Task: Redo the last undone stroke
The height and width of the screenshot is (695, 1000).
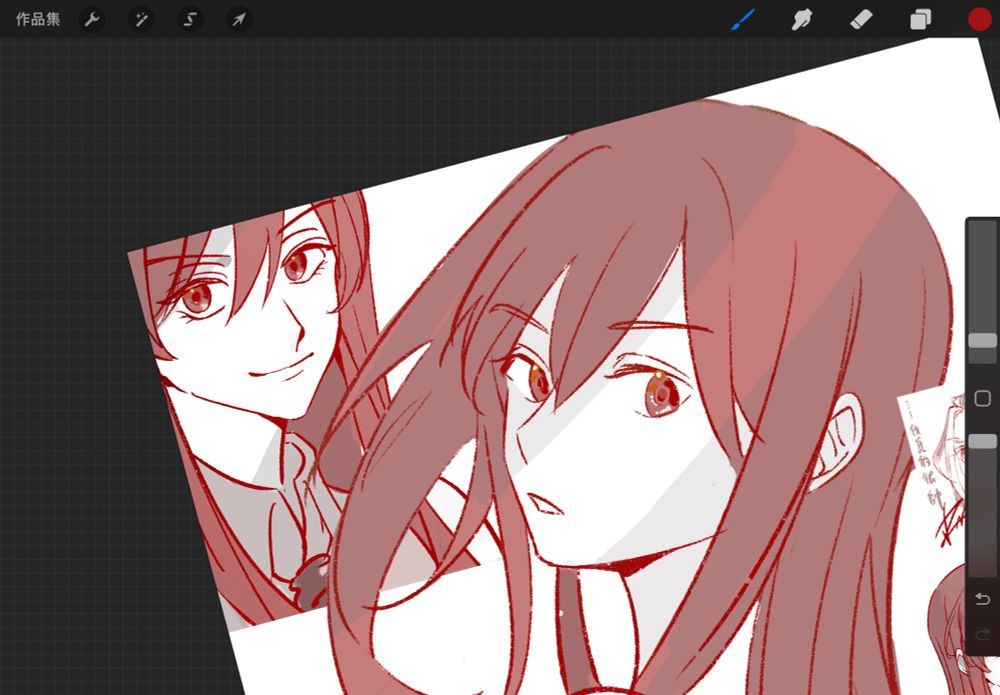Action: click(983, 634)
